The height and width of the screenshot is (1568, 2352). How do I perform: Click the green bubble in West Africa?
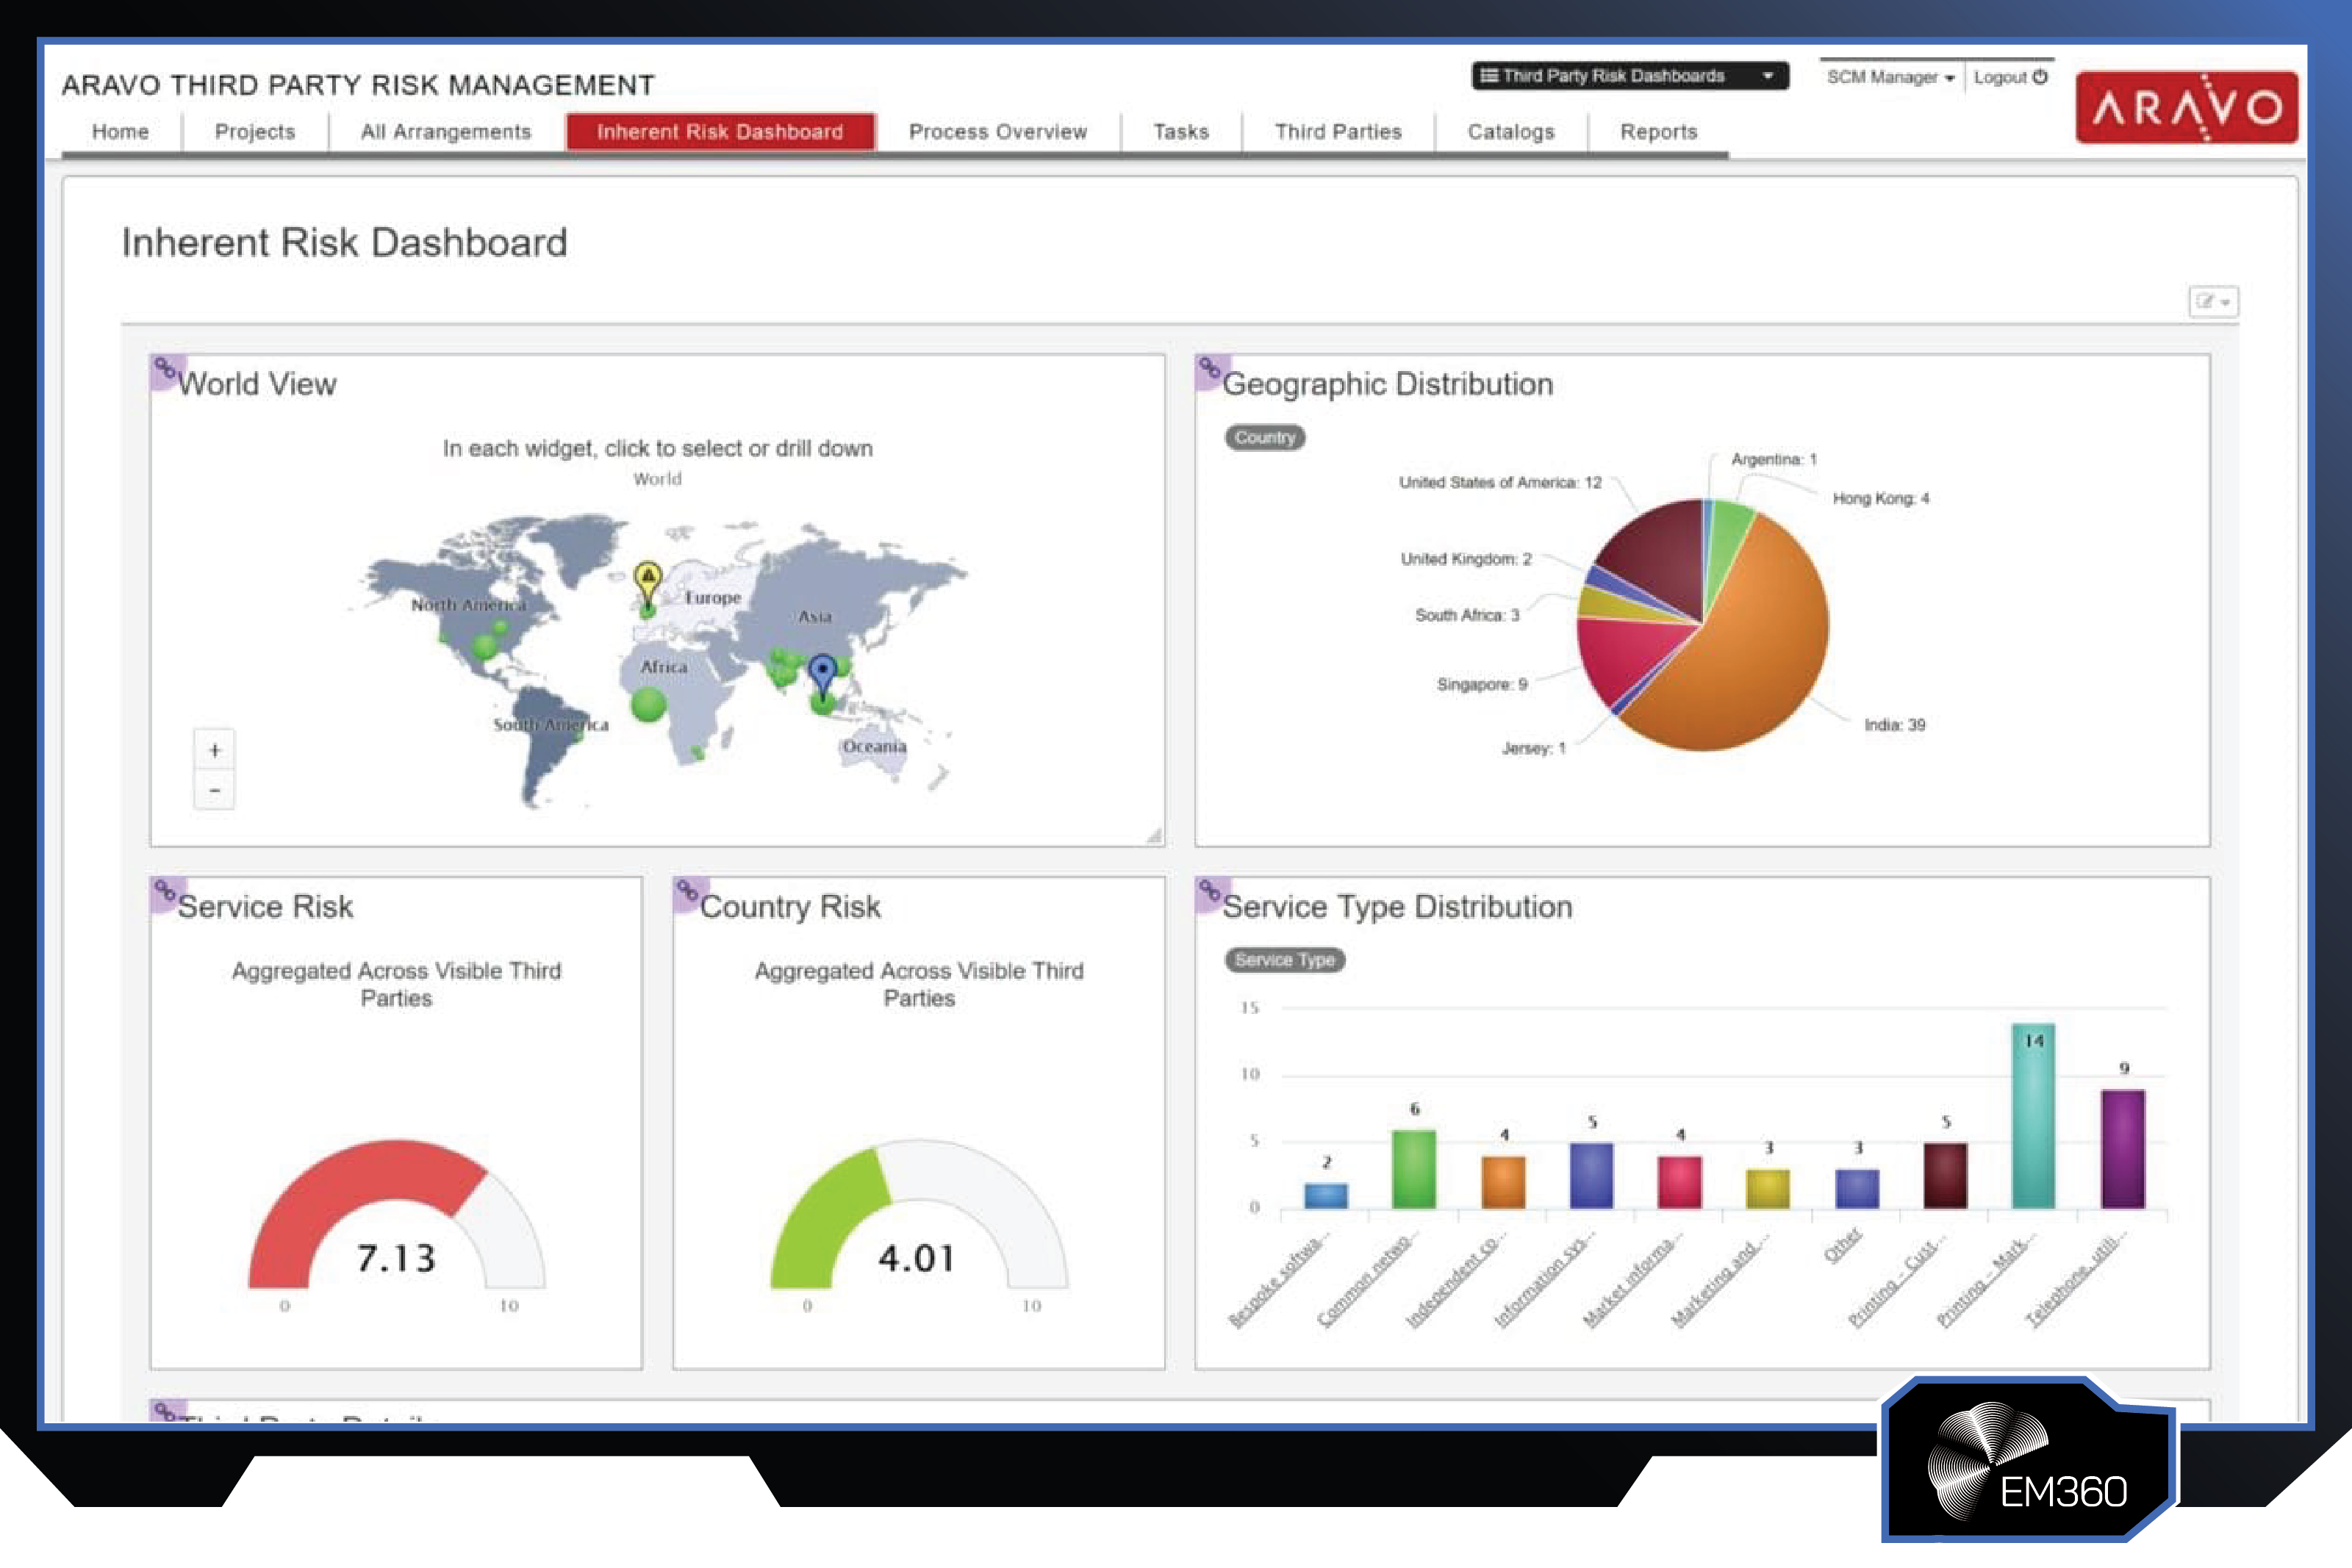tap(649, 705)
